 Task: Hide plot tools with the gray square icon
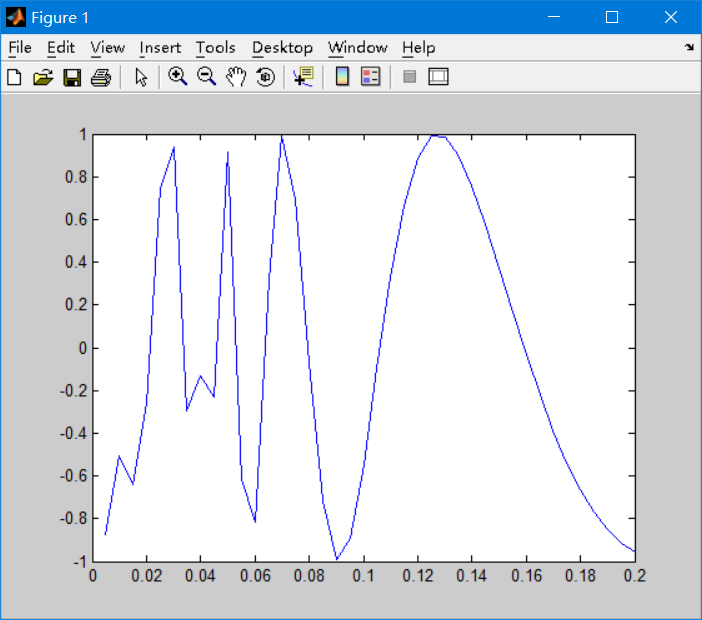point(410,77)
